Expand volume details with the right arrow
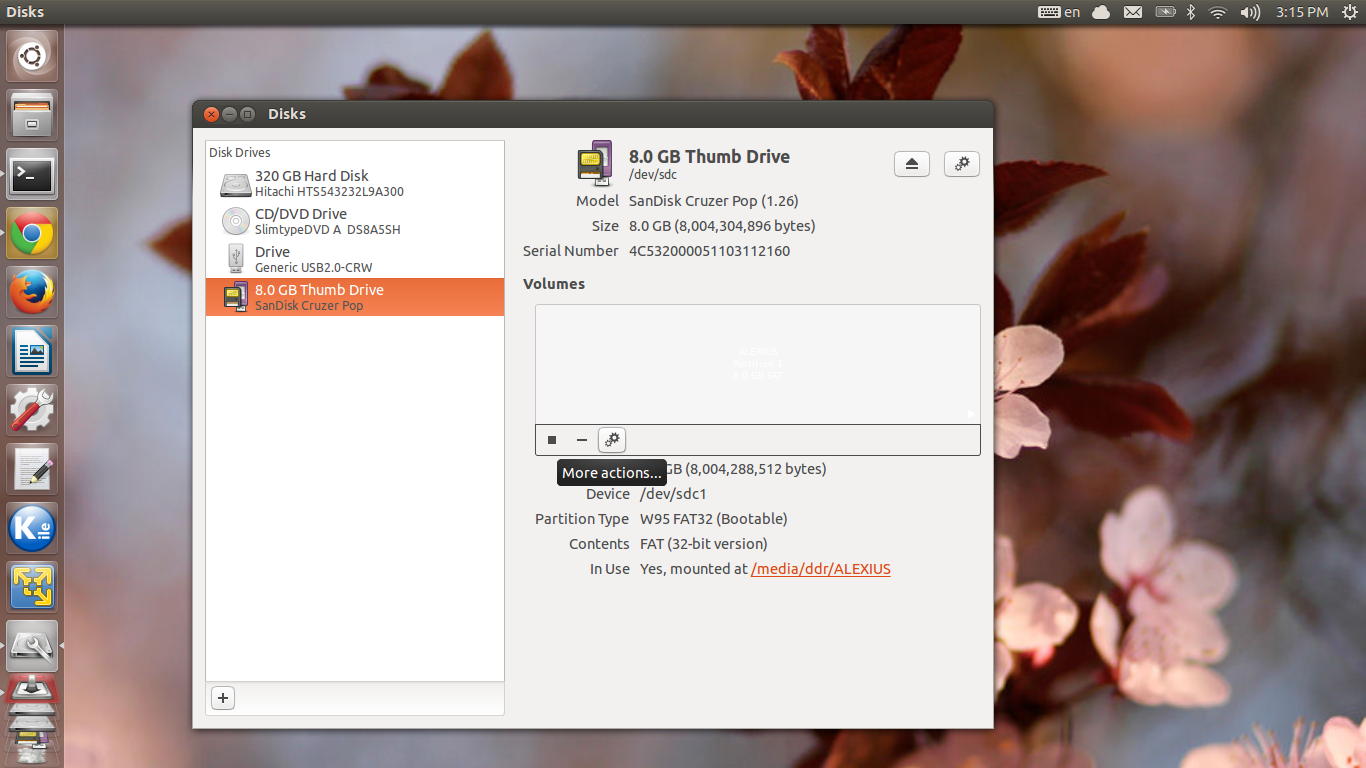This screenshot has height=768, width=1366. 968,413
